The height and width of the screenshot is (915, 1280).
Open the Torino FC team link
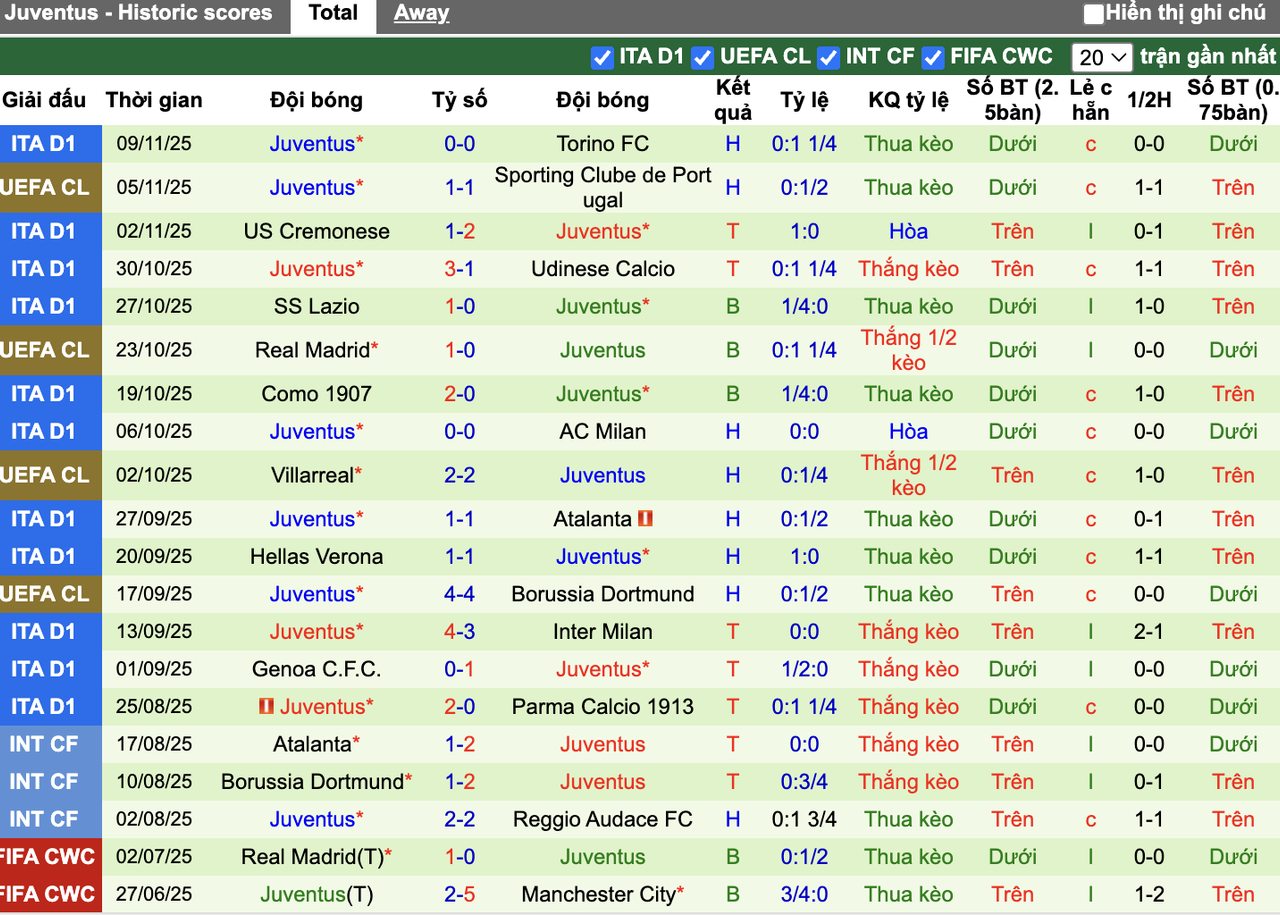pyautogui.click(x=603, y=144)
